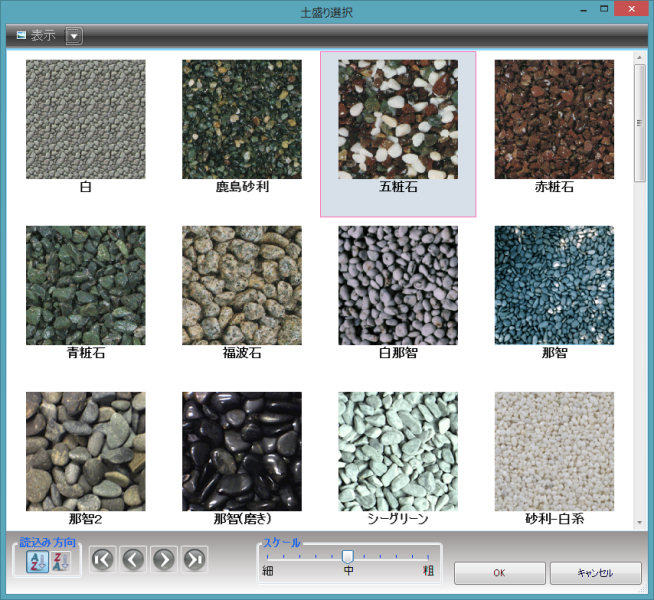Image resolution: width=654 pixels, height=600 pixels.
Task: Click the 細 fine scale label
Action: tap(268, 570)
